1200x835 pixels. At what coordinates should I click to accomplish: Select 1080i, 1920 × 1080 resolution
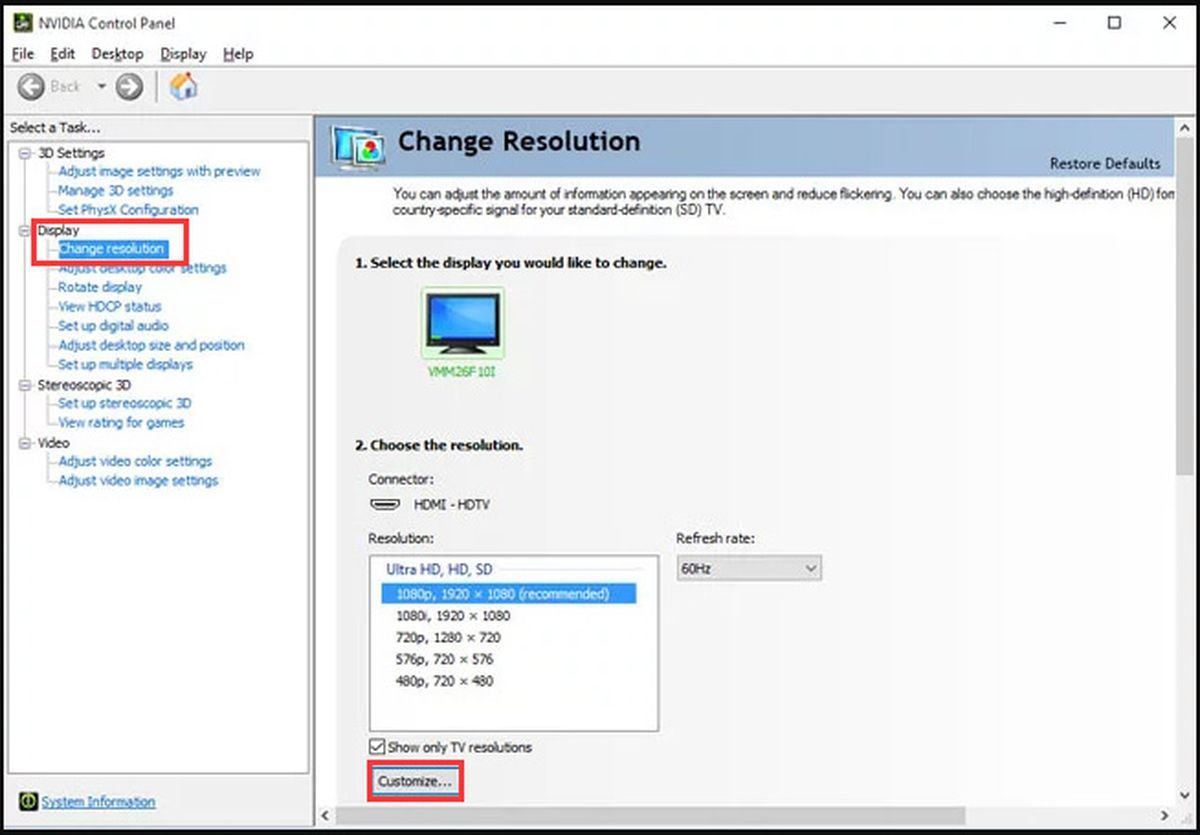point(453,616)
